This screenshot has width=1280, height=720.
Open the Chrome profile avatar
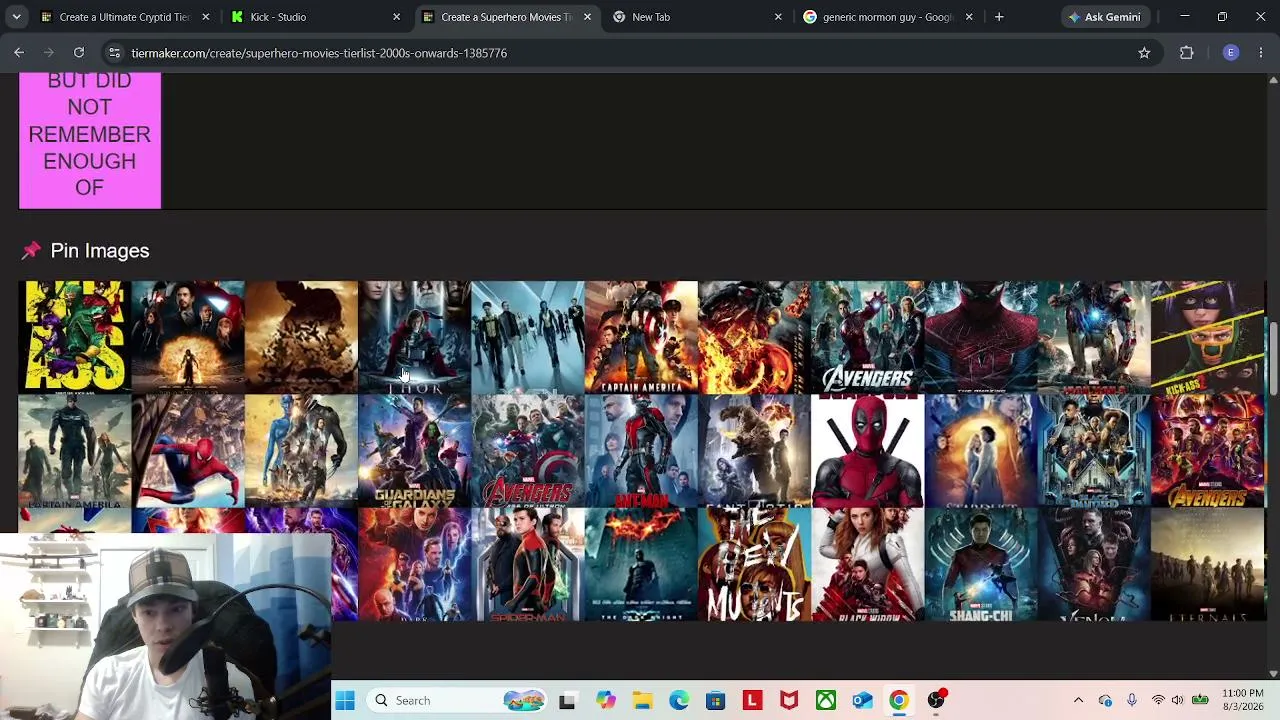click(x=1231, y=53)
